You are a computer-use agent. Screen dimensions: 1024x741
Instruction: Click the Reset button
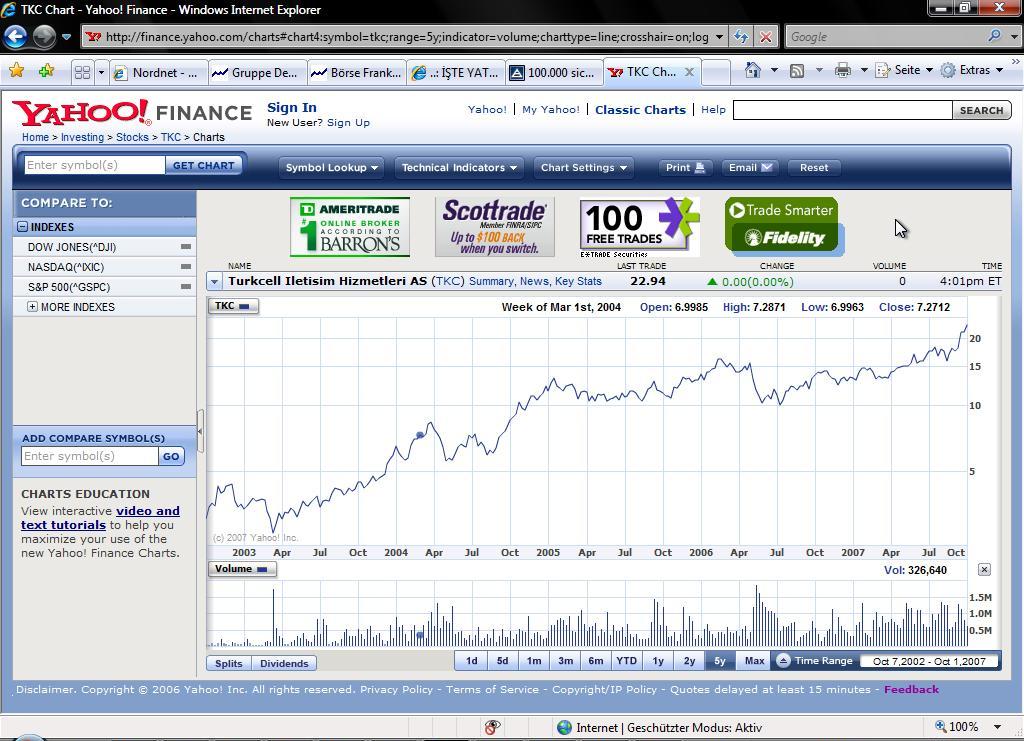click(x=814, y=168)
